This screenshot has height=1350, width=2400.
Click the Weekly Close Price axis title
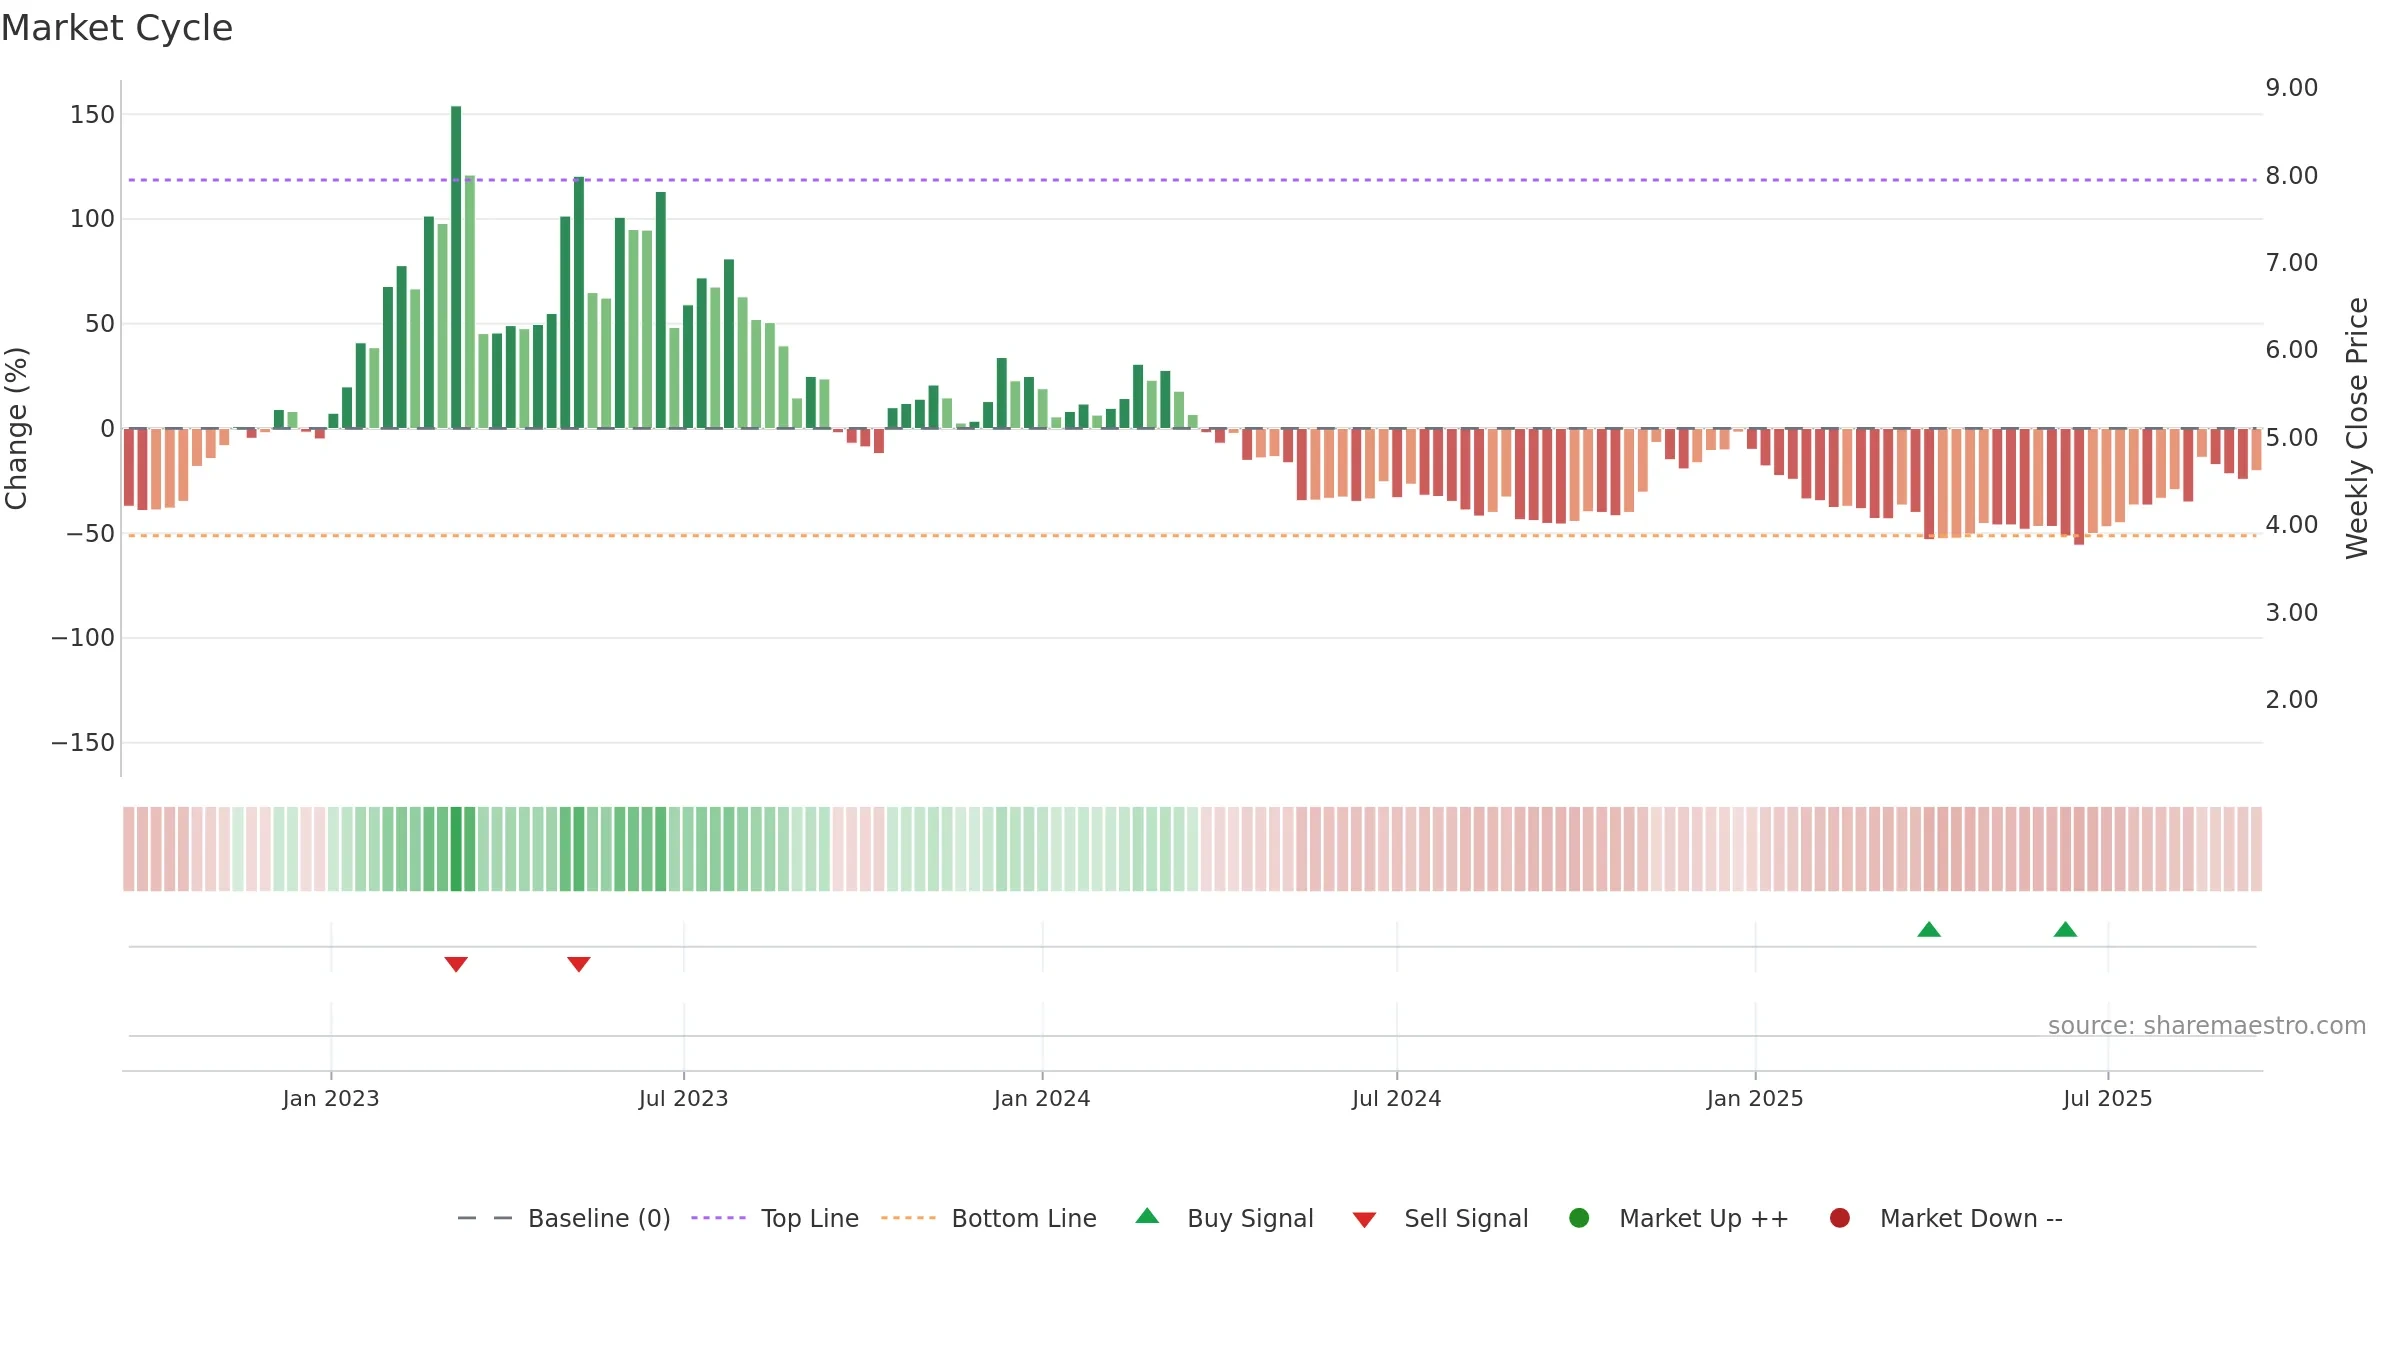coord(2357,428)
